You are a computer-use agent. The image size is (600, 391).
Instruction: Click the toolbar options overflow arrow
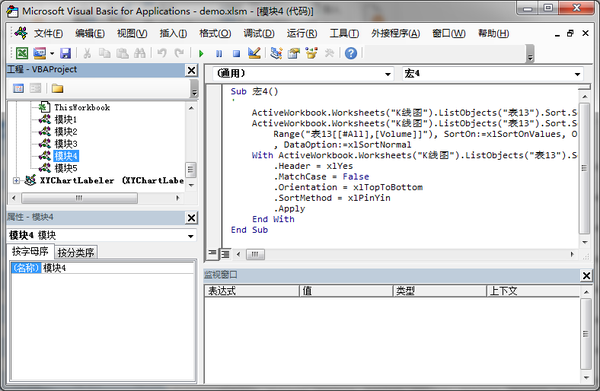530,54
